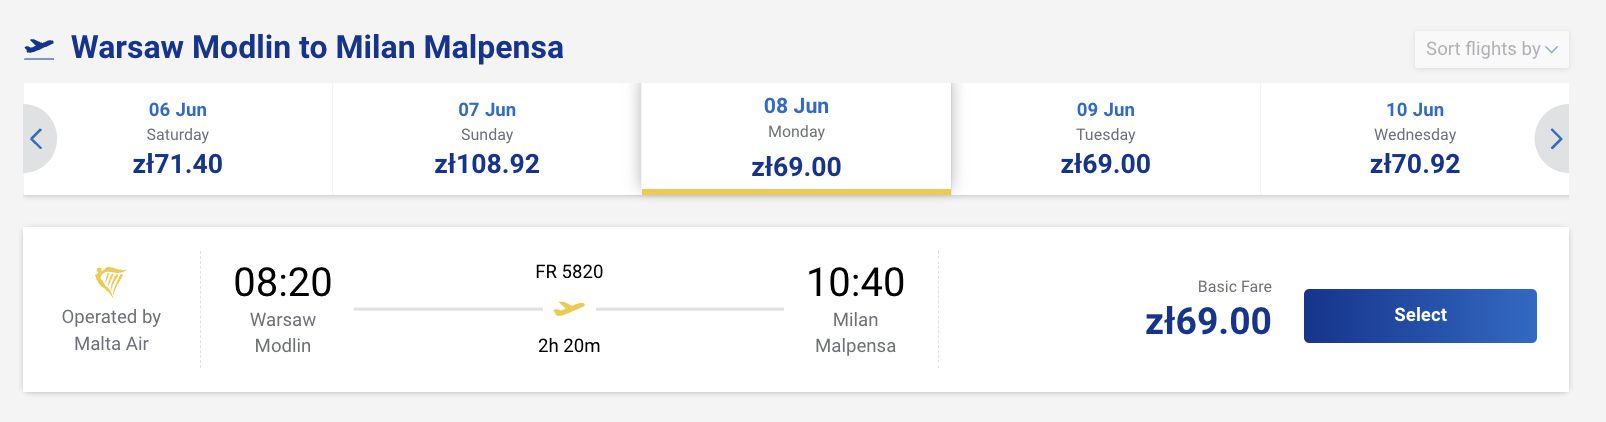Click the departing airplane icon beside route title

(39, 48)
